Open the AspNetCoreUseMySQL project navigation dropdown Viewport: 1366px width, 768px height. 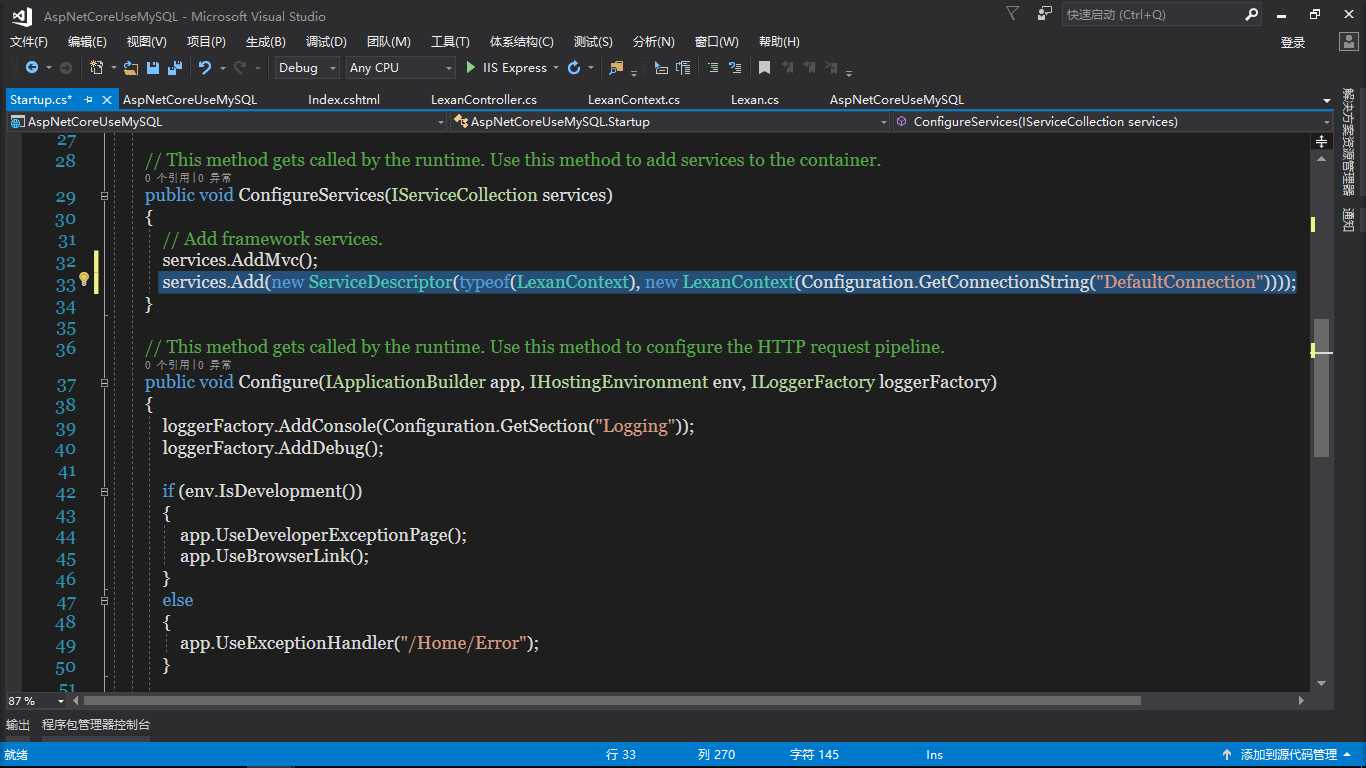pyautogui.click(x=227, y=122)
